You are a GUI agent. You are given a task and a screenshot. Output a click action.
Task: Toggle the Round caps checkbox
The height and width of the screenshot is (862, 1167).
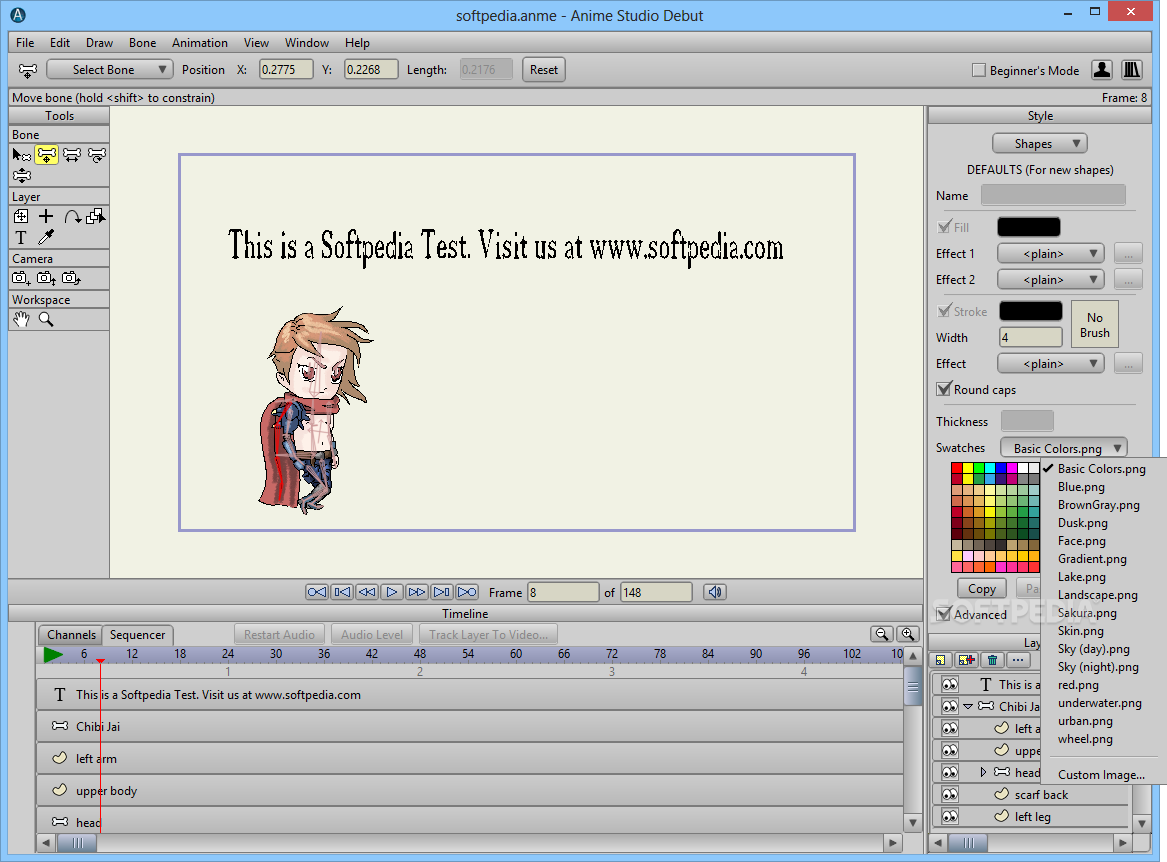pyautogui.click(x=944, y=389)
